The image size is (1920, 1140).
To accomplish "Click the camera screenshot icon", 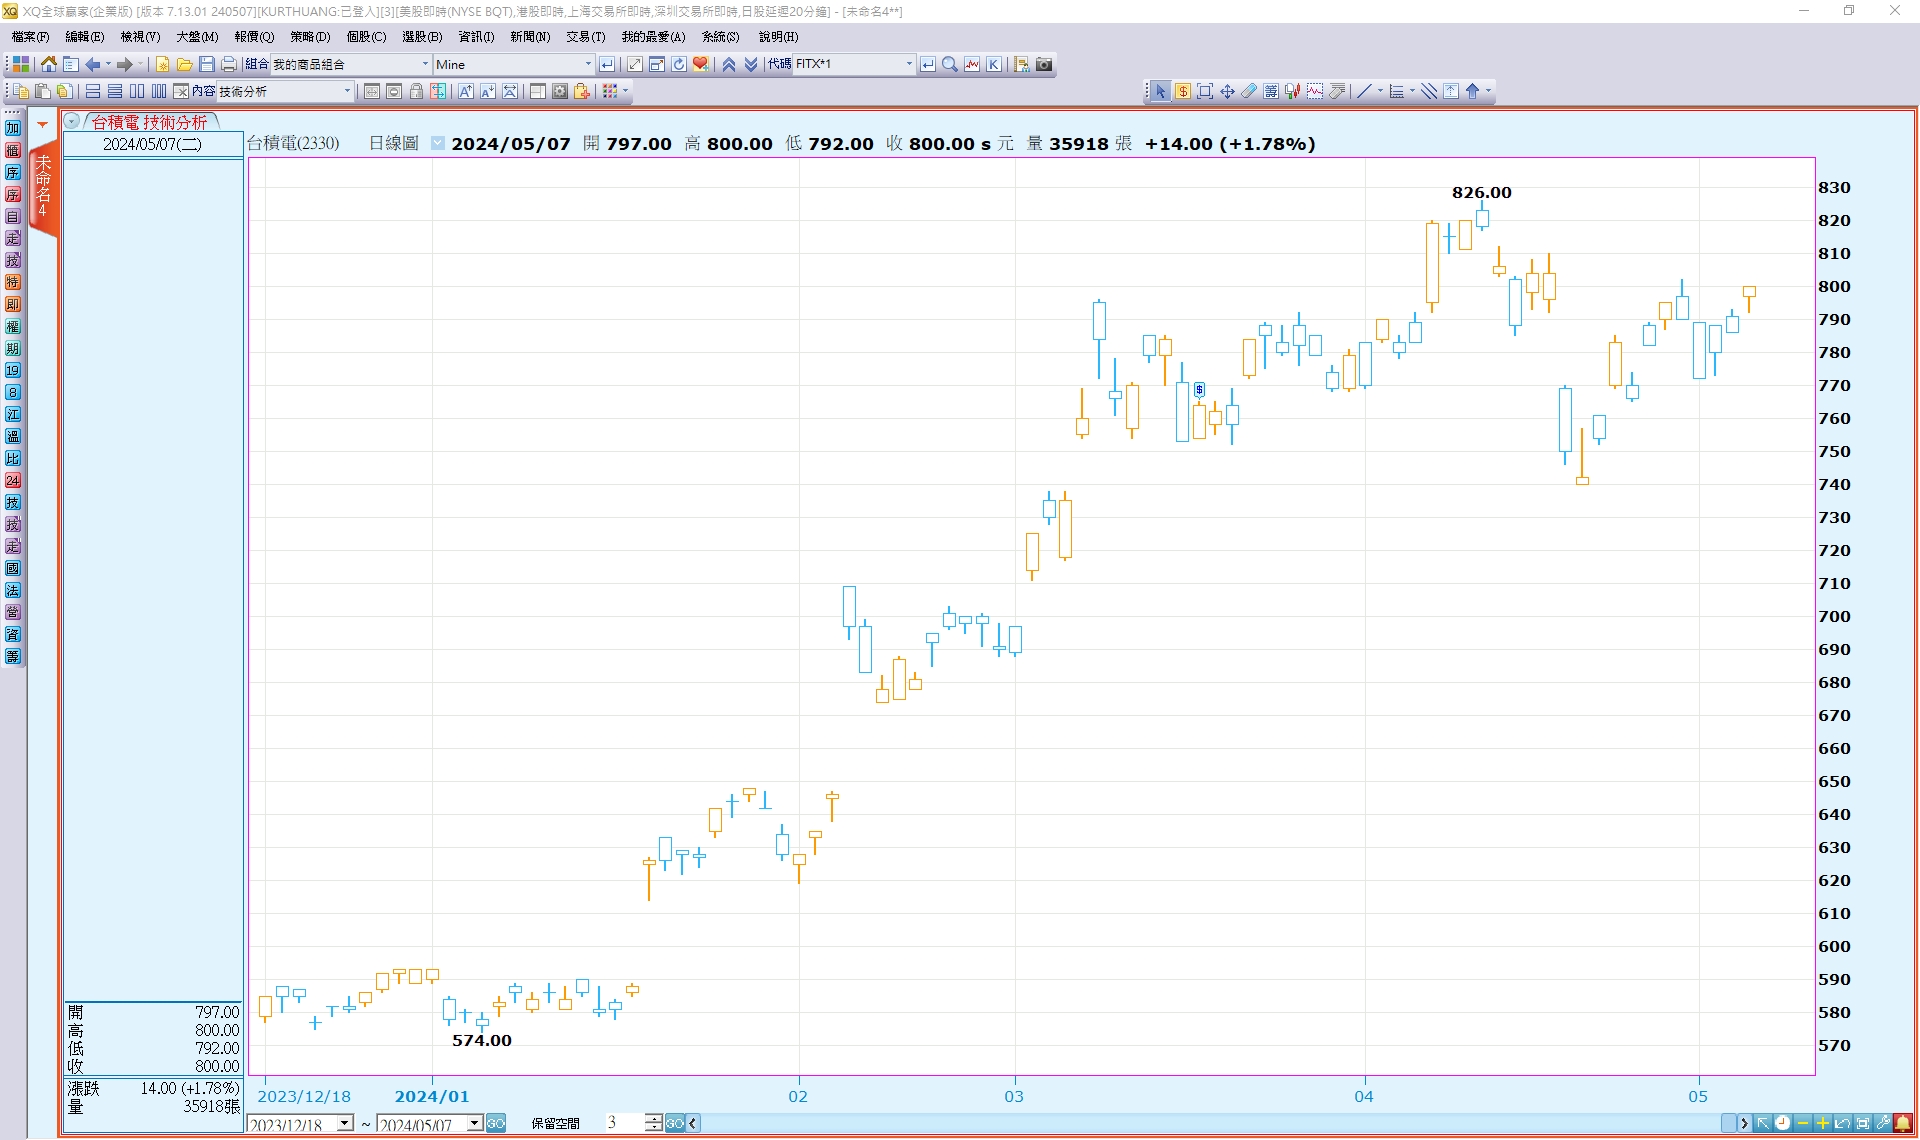I will click(x=1044, y=64).
